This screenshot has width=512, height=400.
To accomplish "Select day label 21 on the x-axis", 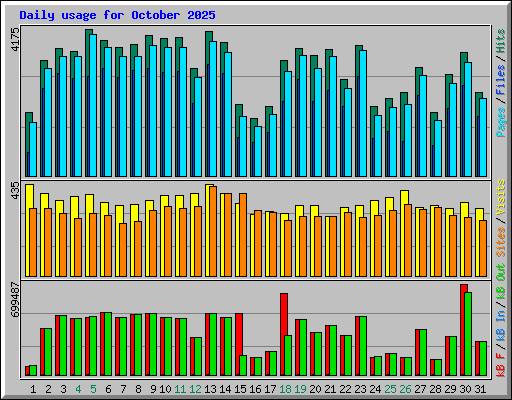I will click(x=330, y=389).
